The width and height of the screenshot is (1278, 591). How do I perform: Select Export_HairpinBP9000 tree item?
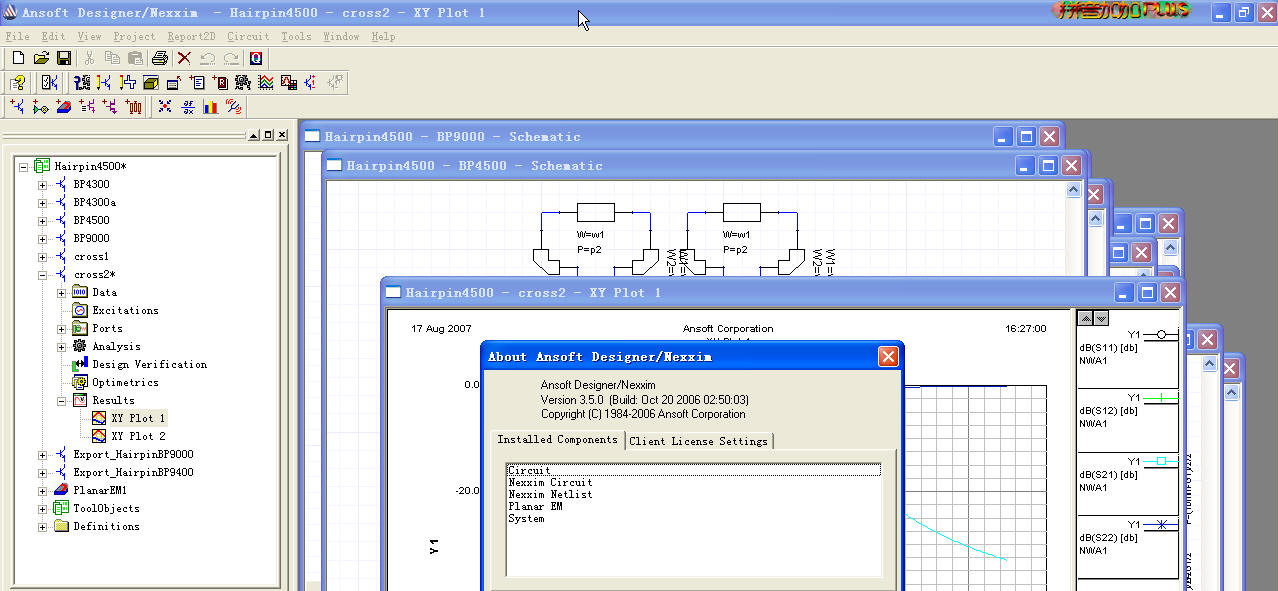point(133,455)
